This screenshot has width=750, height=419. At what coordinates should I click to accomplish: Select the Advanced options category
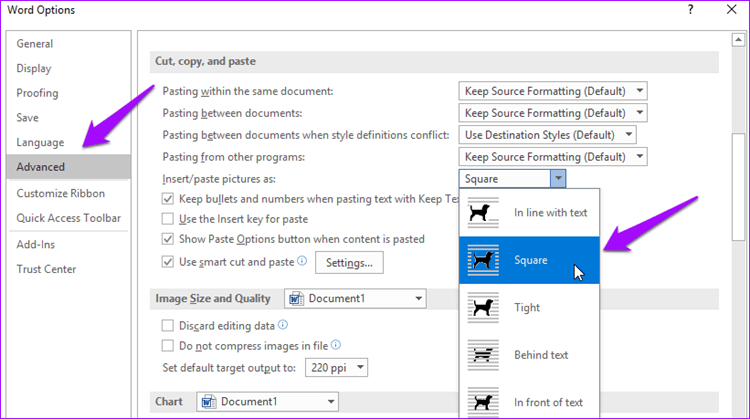tap(68, 167)
